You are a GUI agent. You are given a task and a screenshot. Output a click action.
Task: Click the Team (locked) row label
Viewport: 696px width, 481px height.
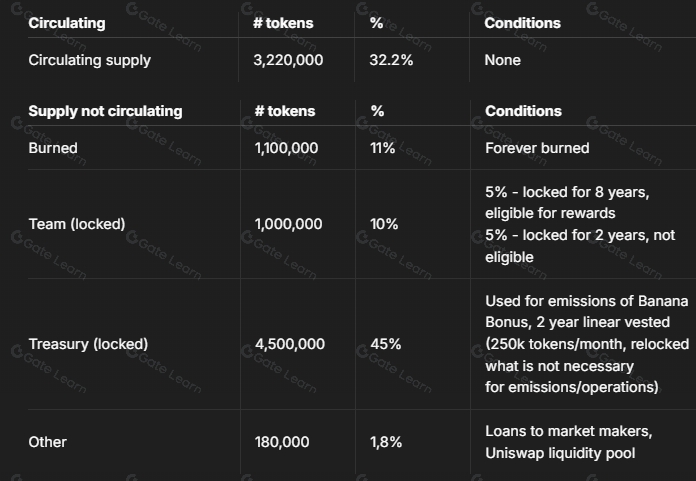click(77, 224)
